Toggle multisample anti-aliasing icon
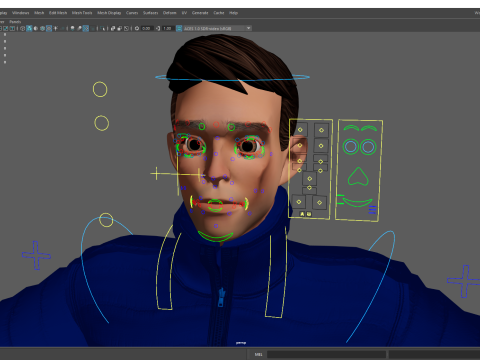 [86, 28]
